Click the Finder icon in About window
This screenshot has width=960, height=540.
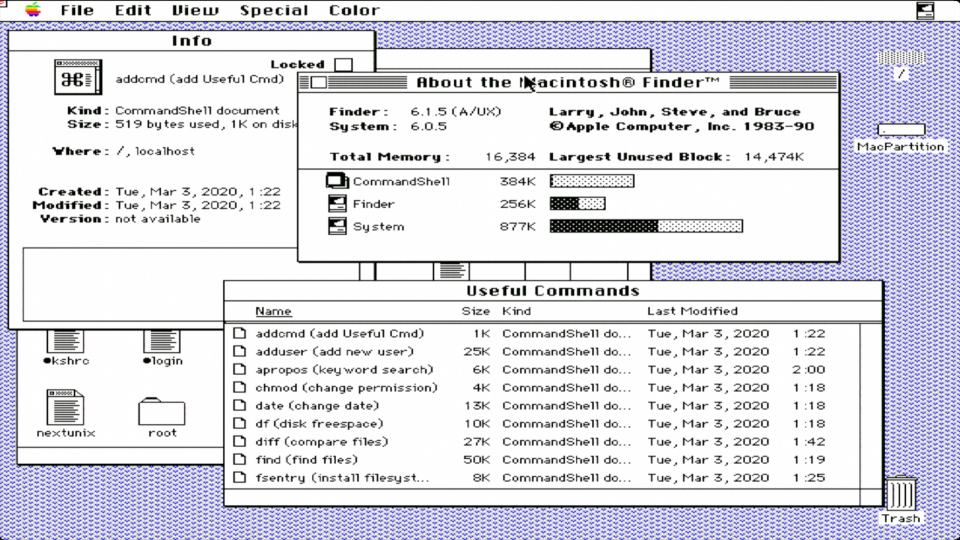tap(337, 203)
